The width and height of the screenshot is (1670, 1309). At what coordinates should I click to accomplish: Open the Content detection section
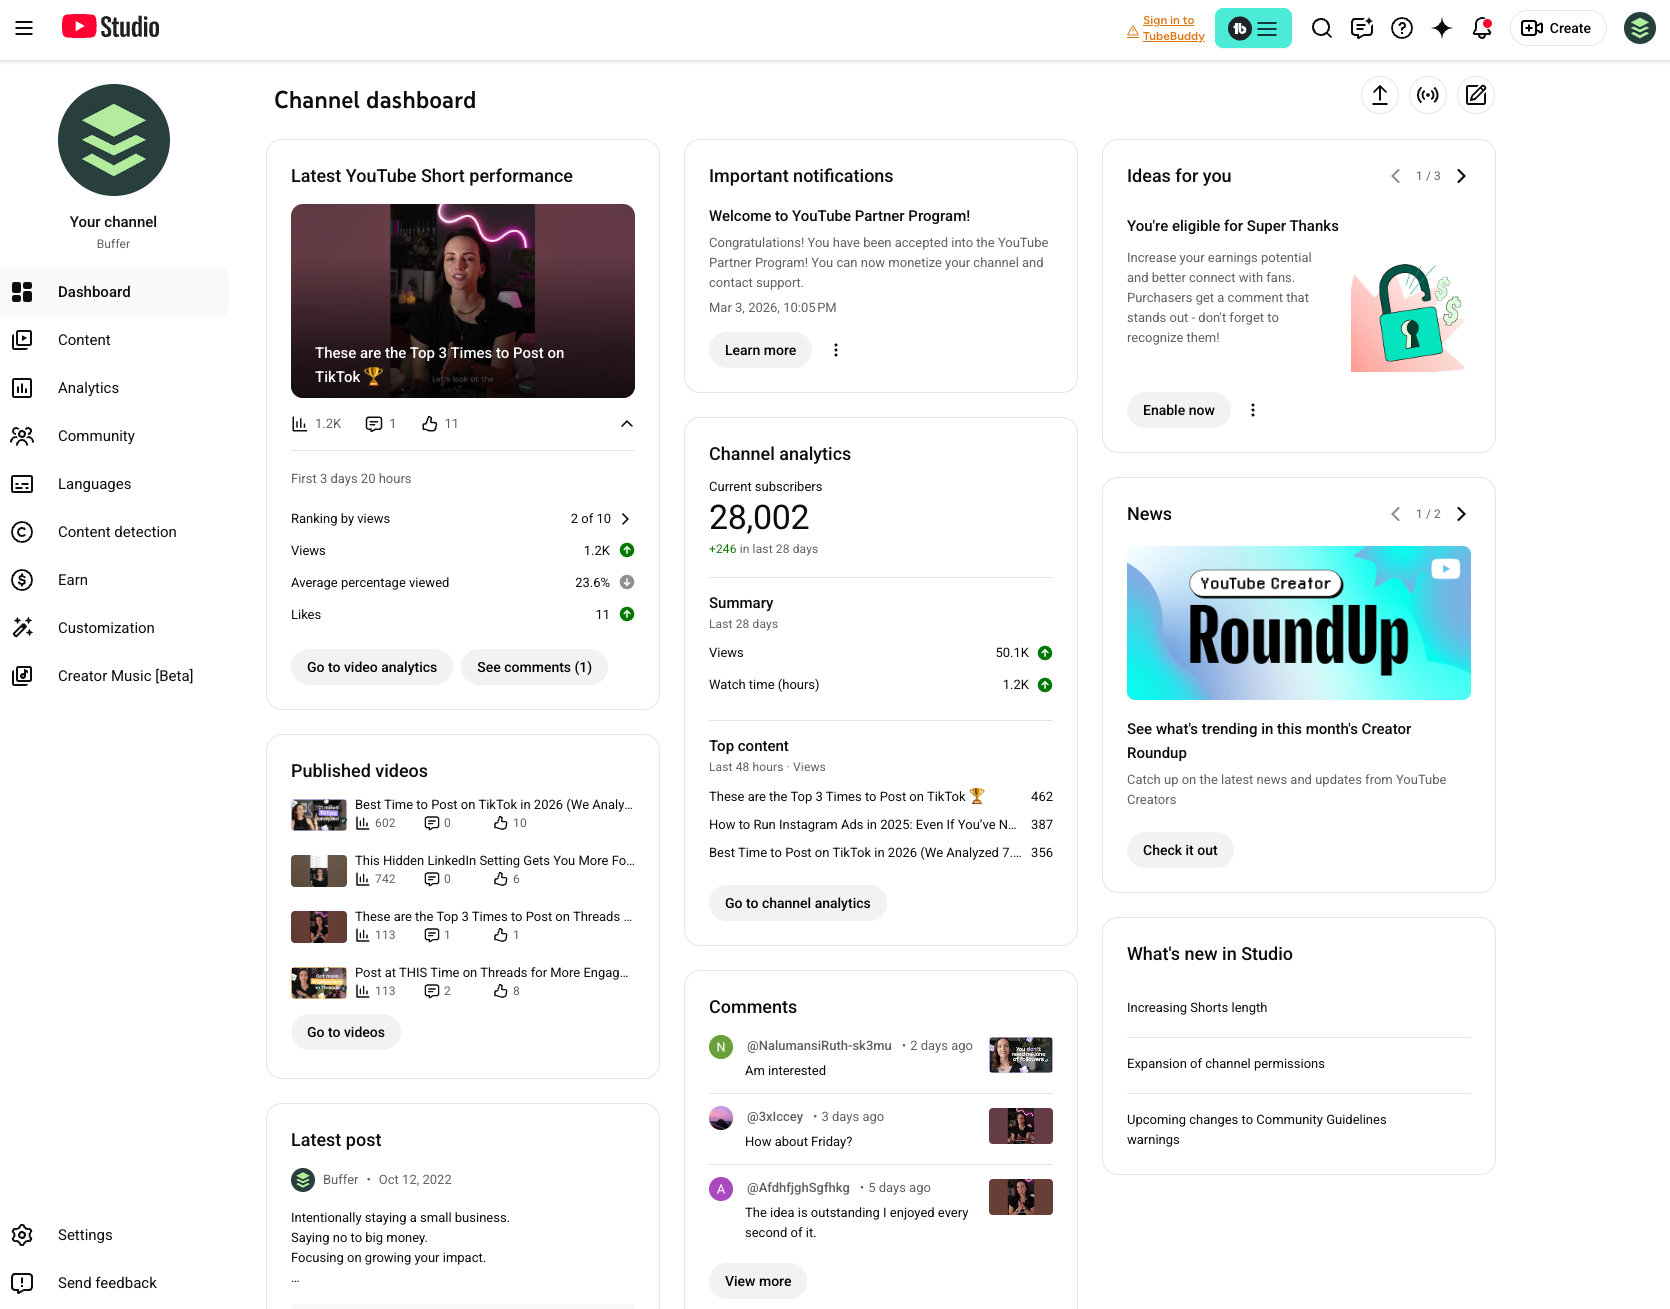[117, 532]
